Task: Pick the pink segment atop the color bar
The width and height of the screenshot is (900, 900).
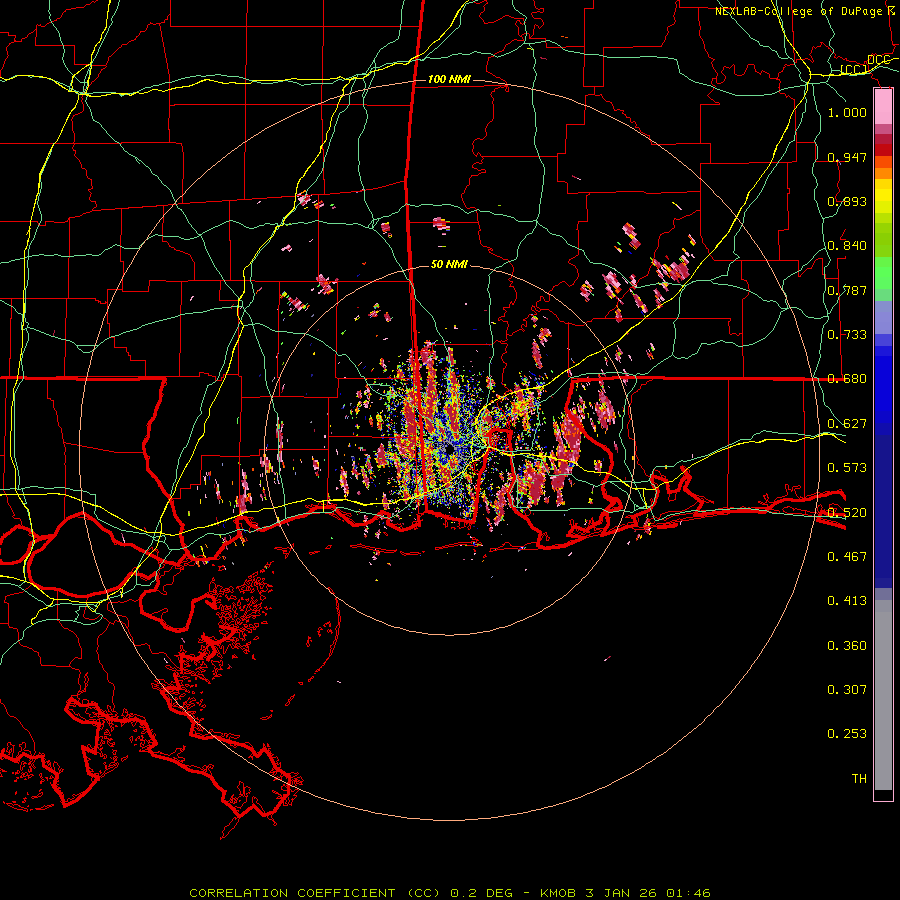Action: click(883, 106)
